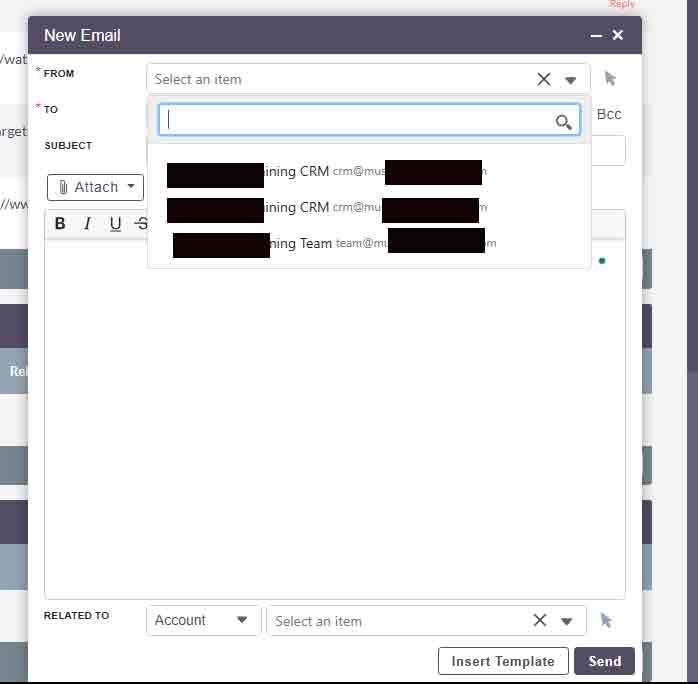698x684 pixels.
Task: Click the arrow selector icon beside From field
Action: pos(610,79)
